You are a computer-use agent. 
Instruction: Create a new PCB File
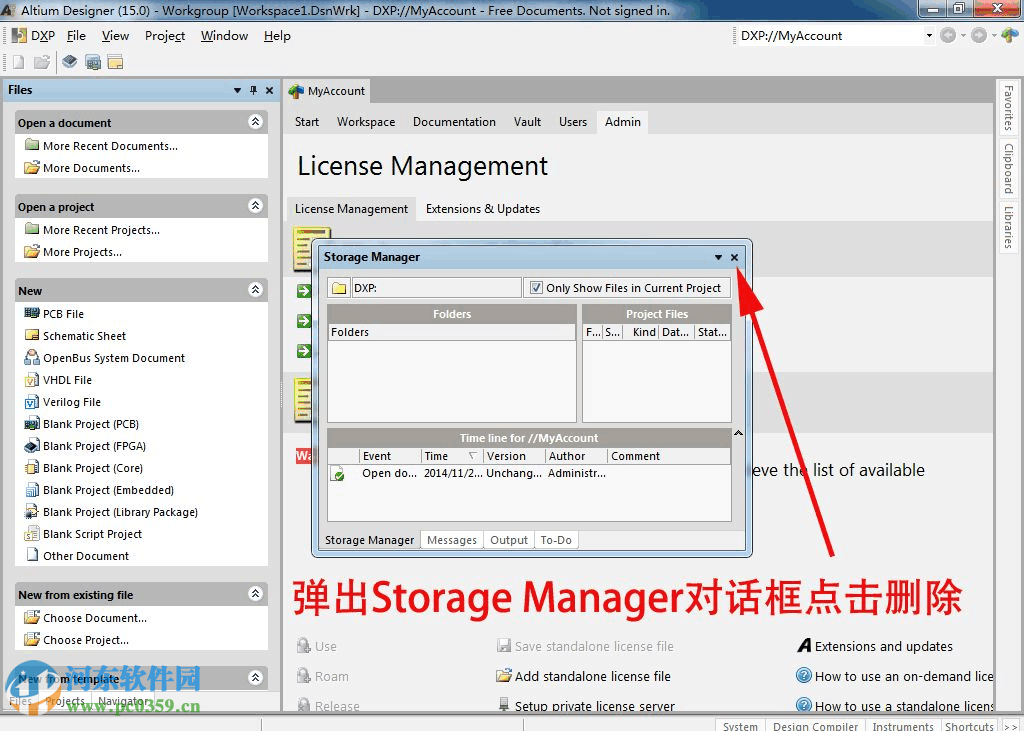tap(62, 313)
